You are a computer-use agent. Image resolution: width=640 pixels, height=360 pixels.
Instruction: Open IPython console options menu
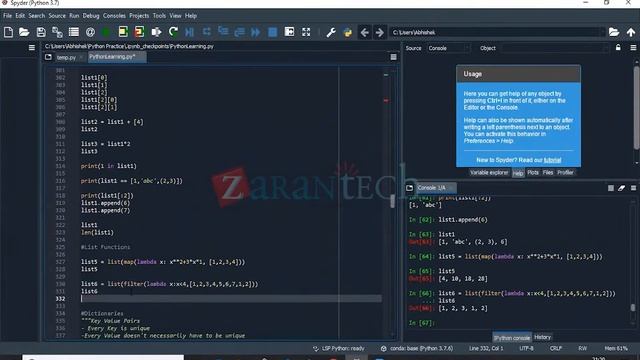tap(633, 188)
